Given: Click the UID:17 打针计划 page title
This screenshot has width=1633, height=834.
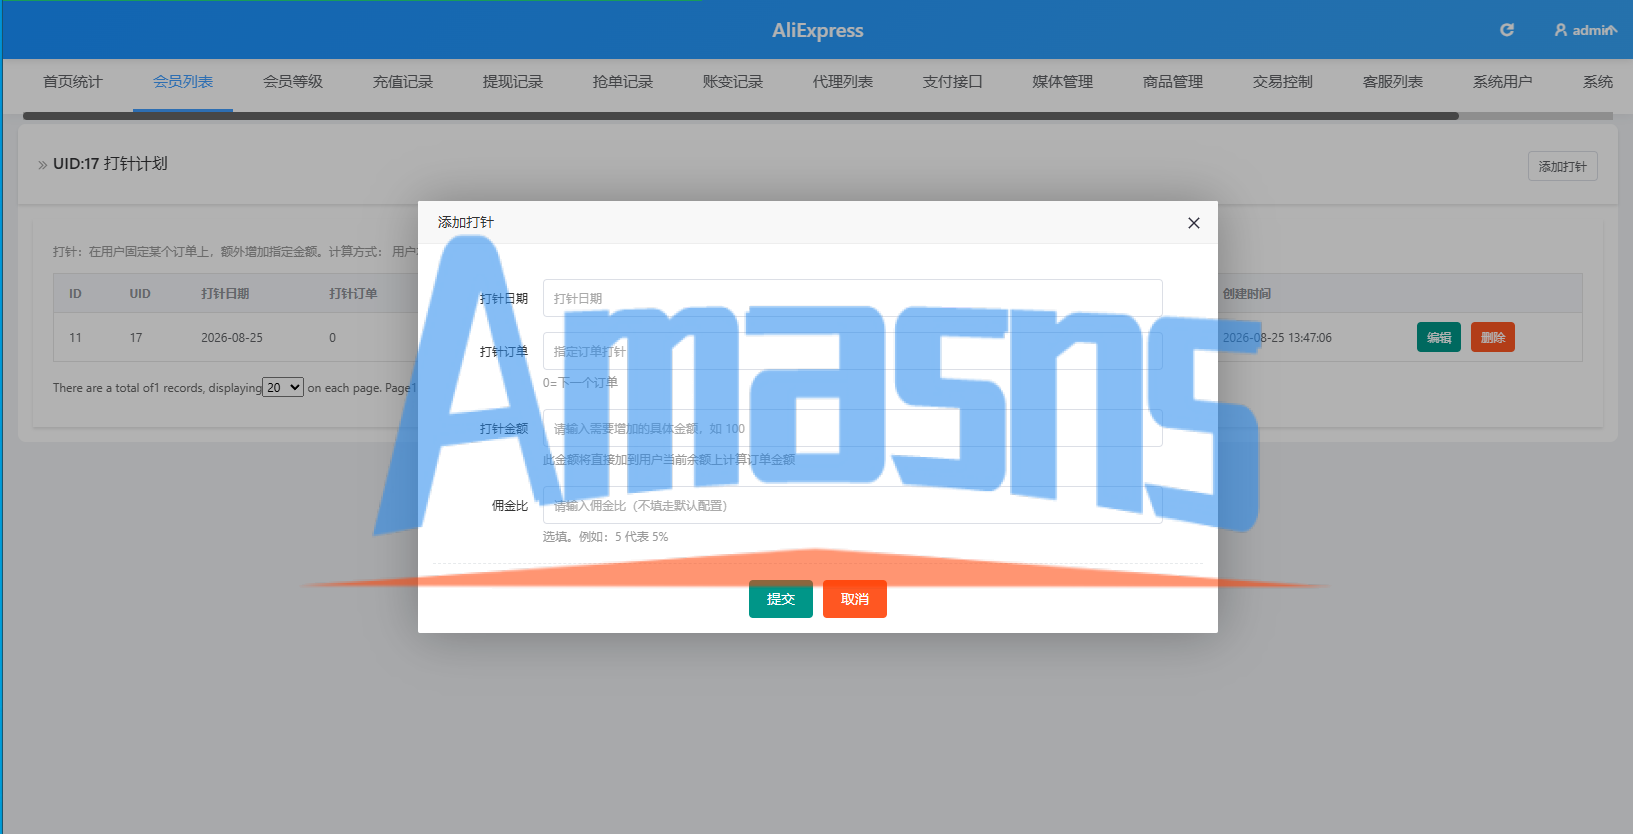Looking at the screenshot, I should pyautogui.click(x=110, y=164).
